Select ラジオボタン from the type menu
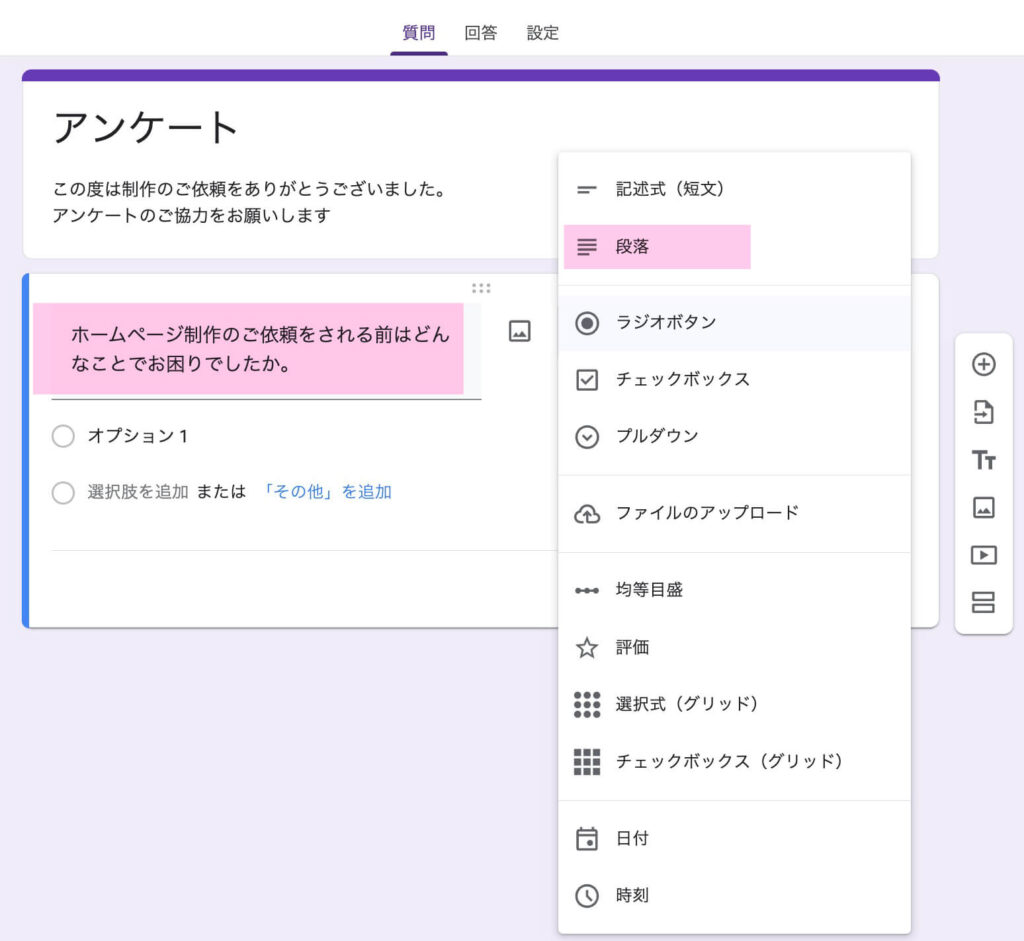This screenshot has width=1024, height=941. [x=665, y=323]
